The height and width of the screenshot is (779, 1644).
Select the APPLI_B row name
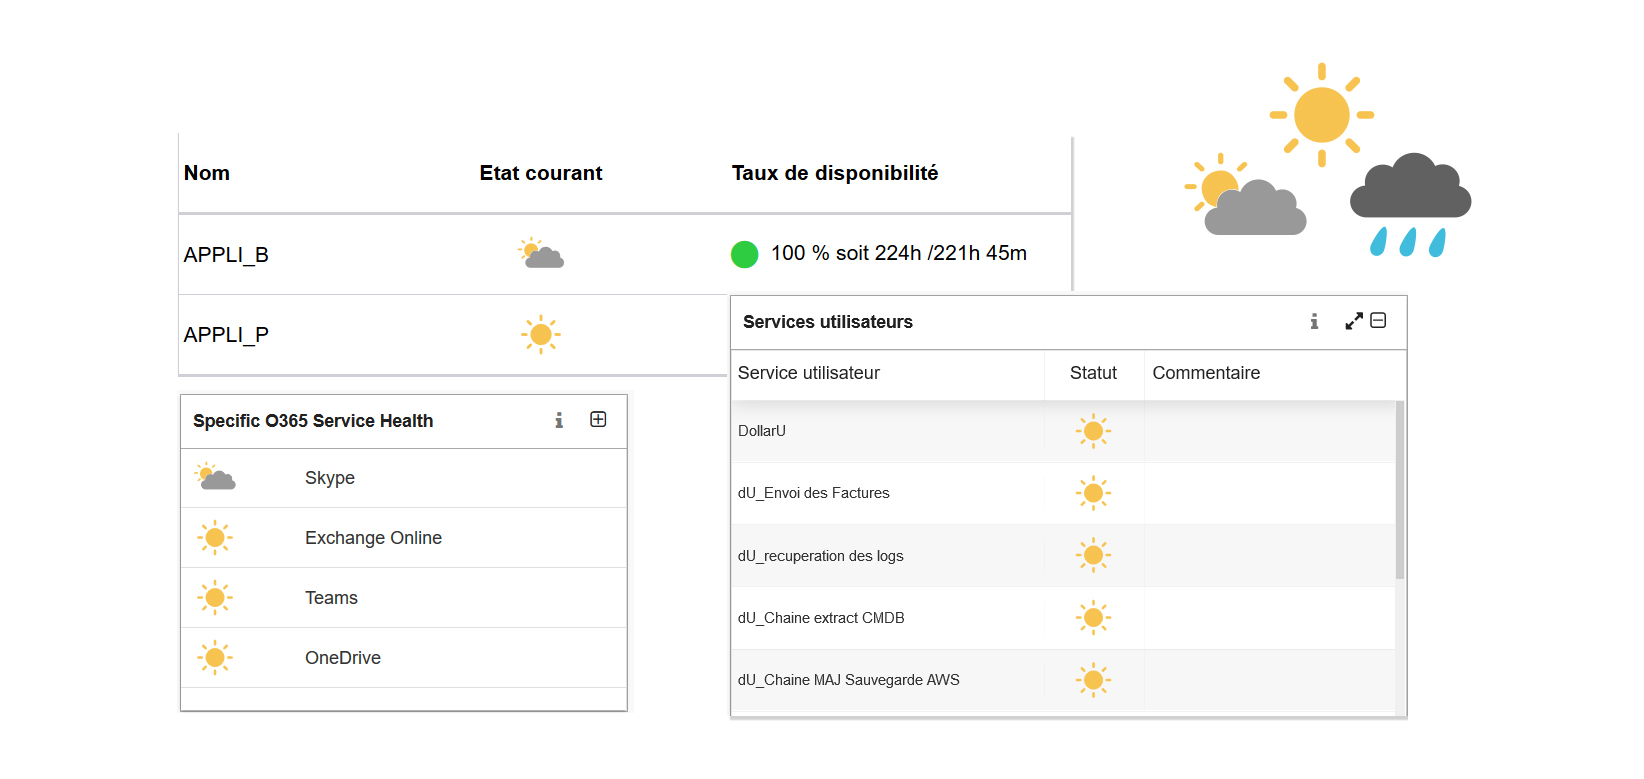[226, 255]
